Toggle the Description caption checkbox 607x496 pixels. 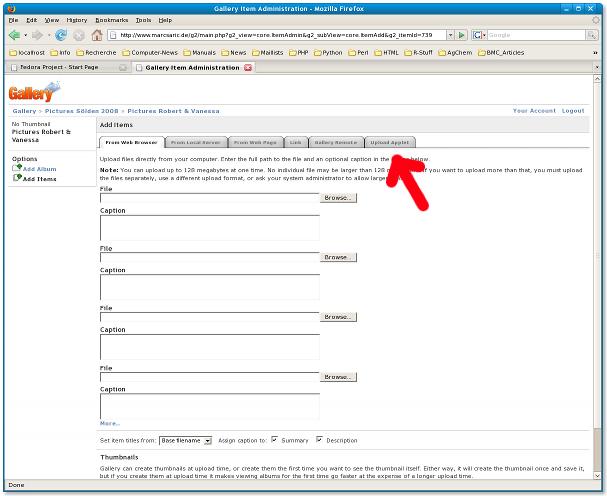pos(320,440)
